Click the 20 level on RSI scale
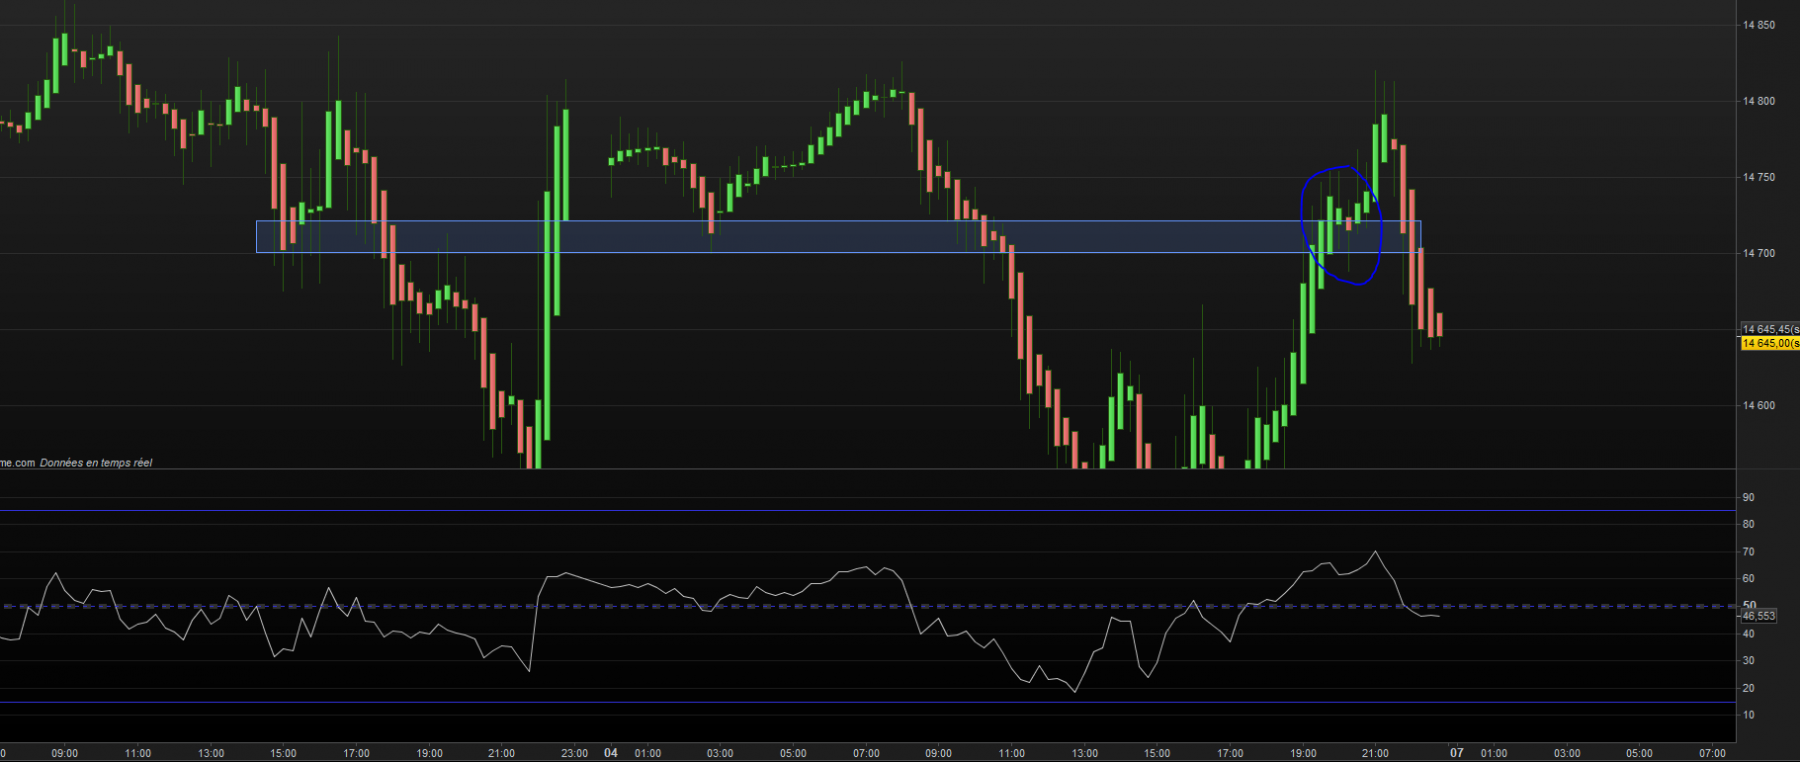The image size is (1800, 762). tap(1748, 688)
